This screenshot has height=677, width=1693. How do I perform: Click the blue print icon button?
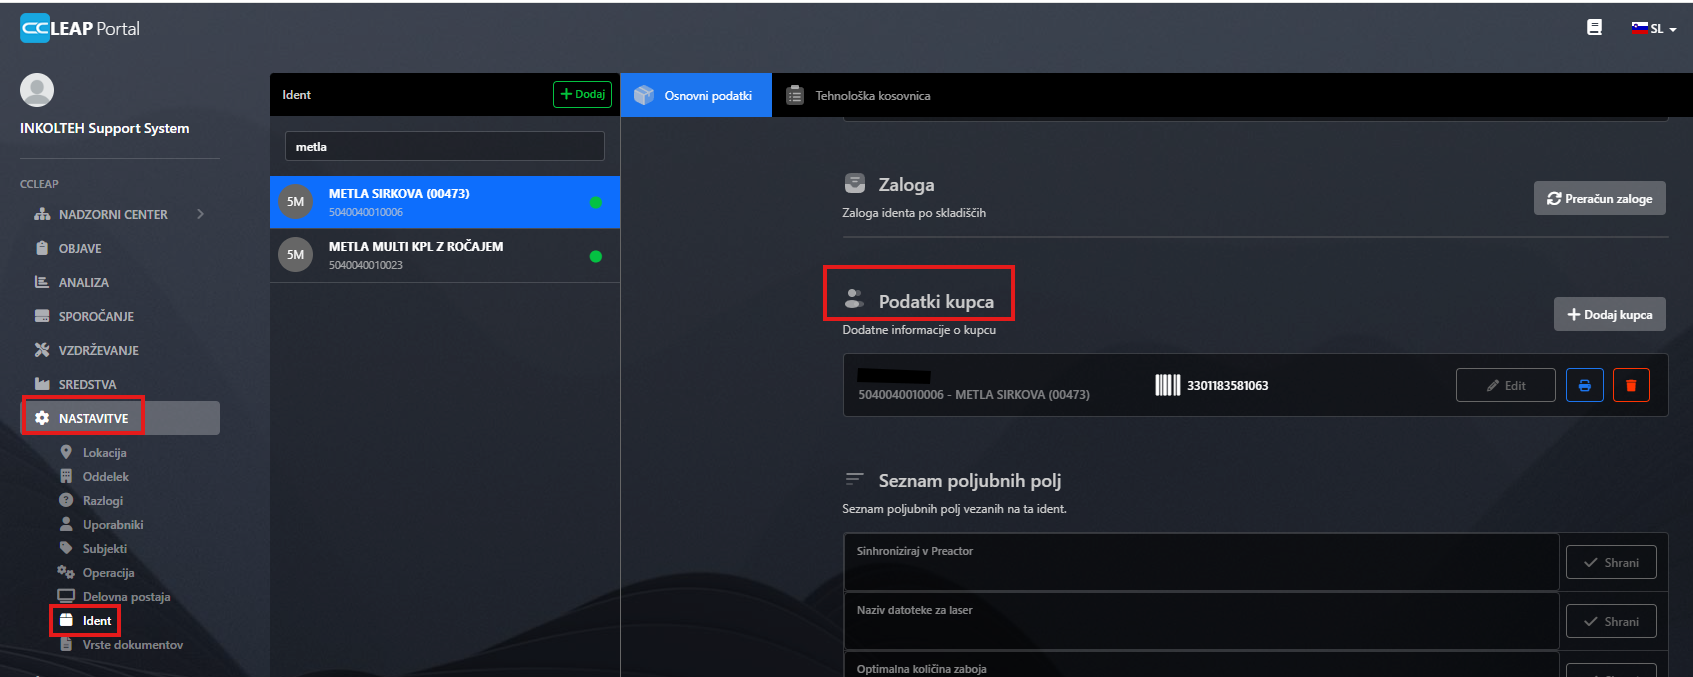1584,385
